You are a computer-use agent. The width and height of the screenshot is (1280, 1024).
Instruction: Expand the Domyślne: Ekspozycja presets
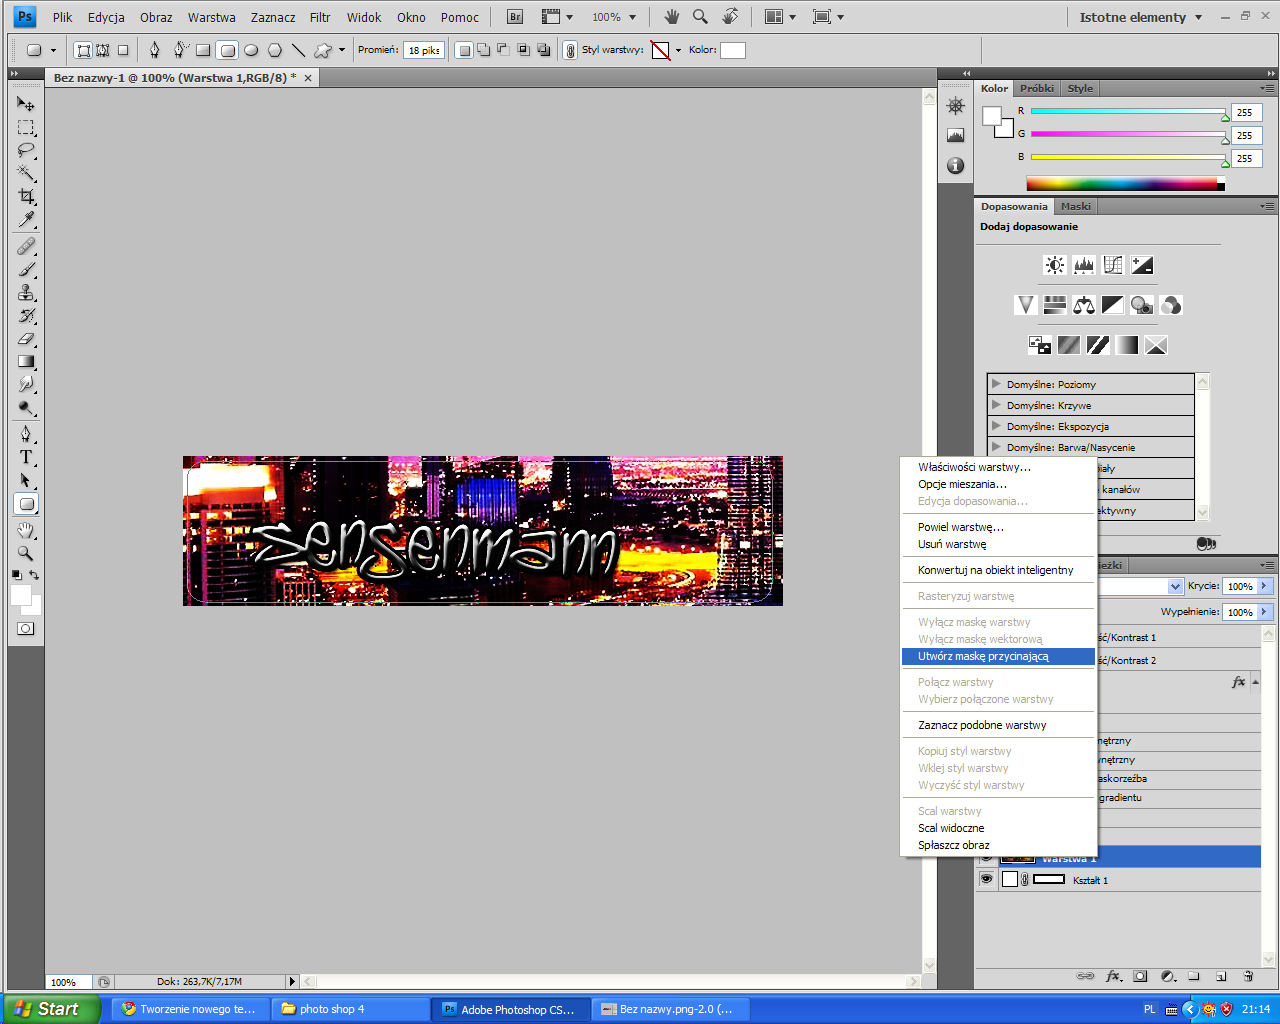coord(996,426)
